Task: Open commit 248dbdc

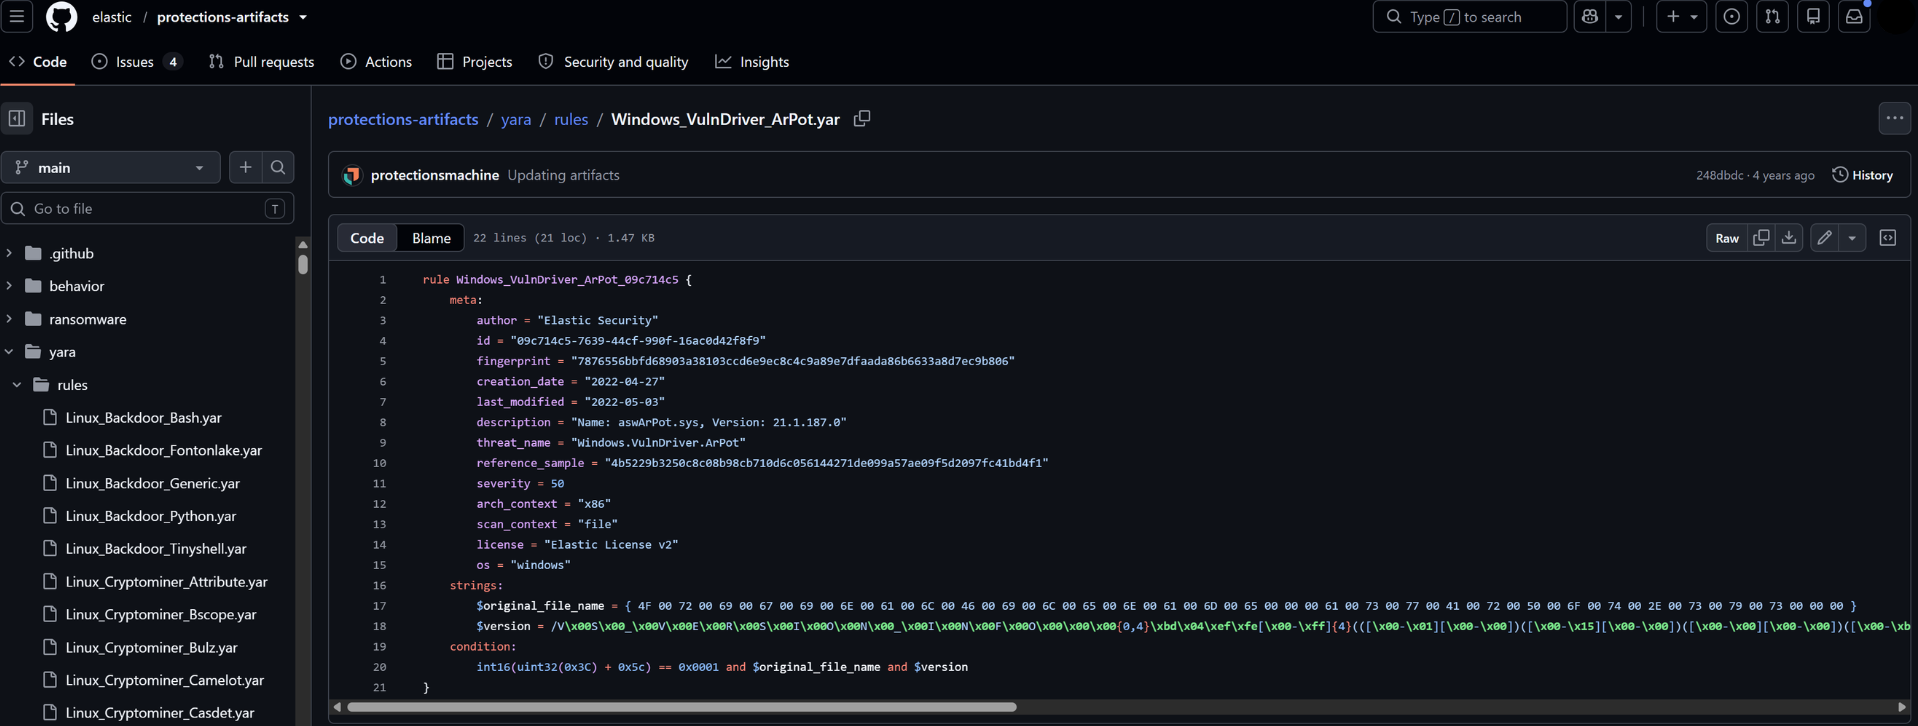Action: (x=1719, y=175)
